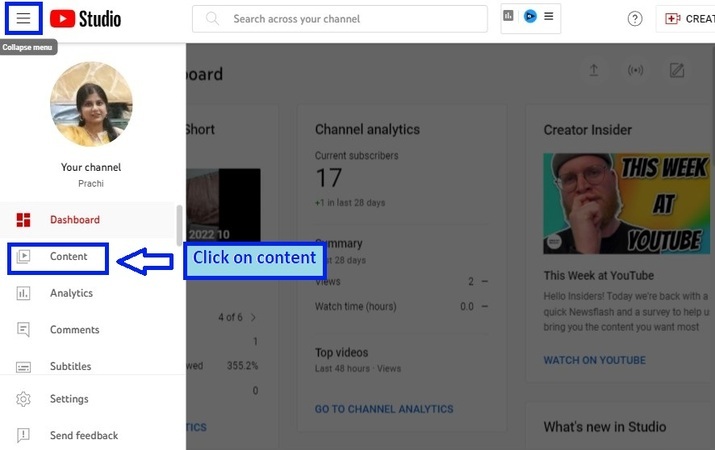Click the Your channel label

coord(91,167)
